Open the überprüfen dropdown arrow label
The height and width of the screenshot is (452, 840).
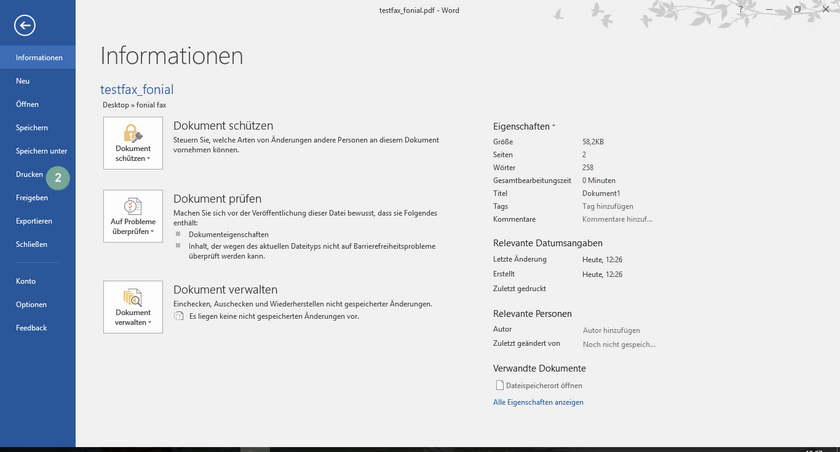132,231
